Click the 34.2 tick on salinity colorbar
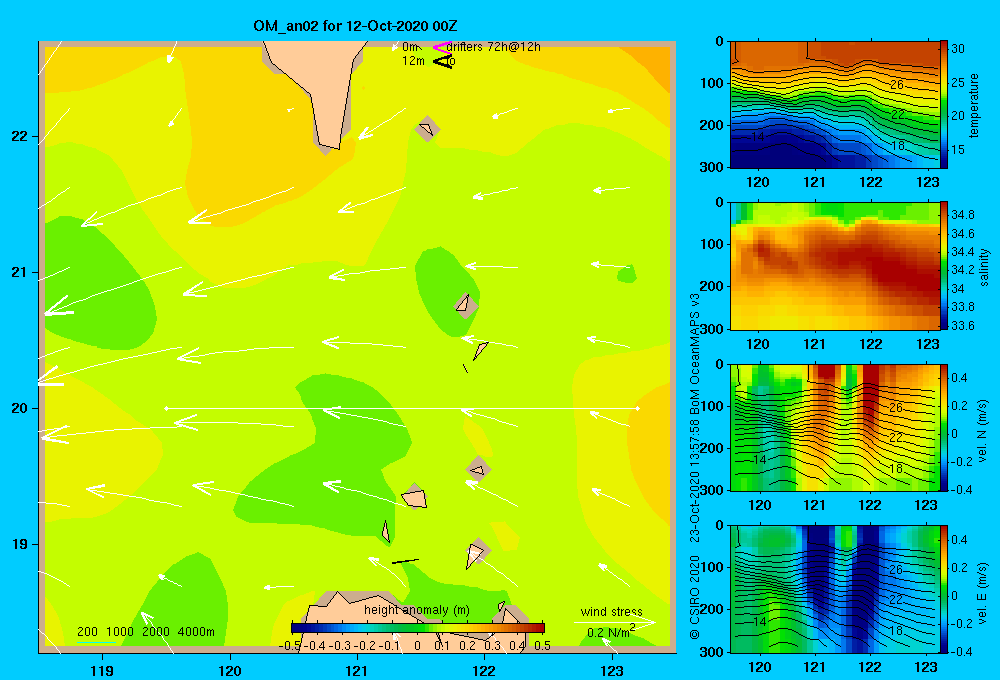Screen dimensions: 1000x680 pos(962,270)
